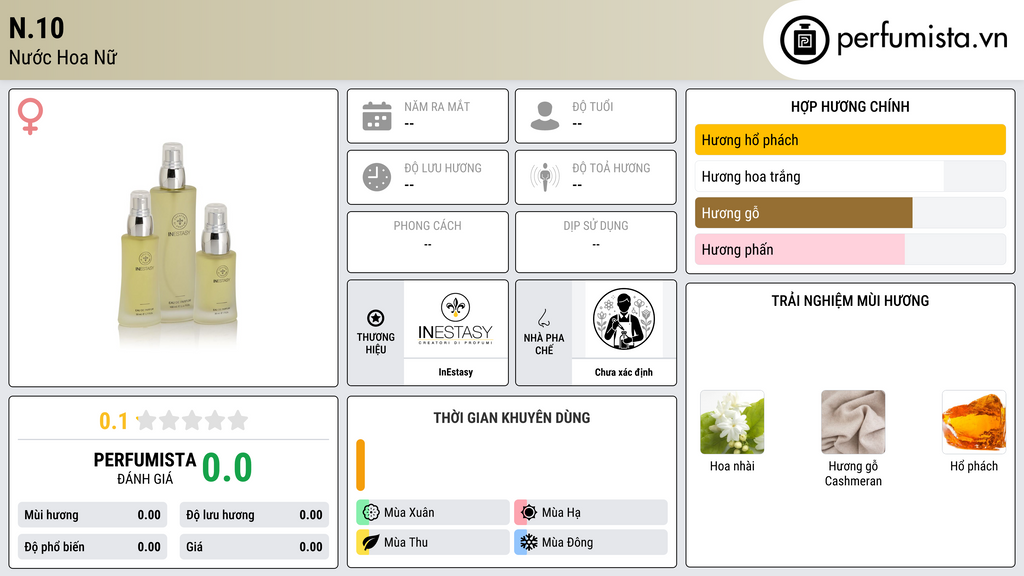Click the Hổ phách note caption
The width and height of the screenshot is (1024, 576).
(x=974, y=466)
